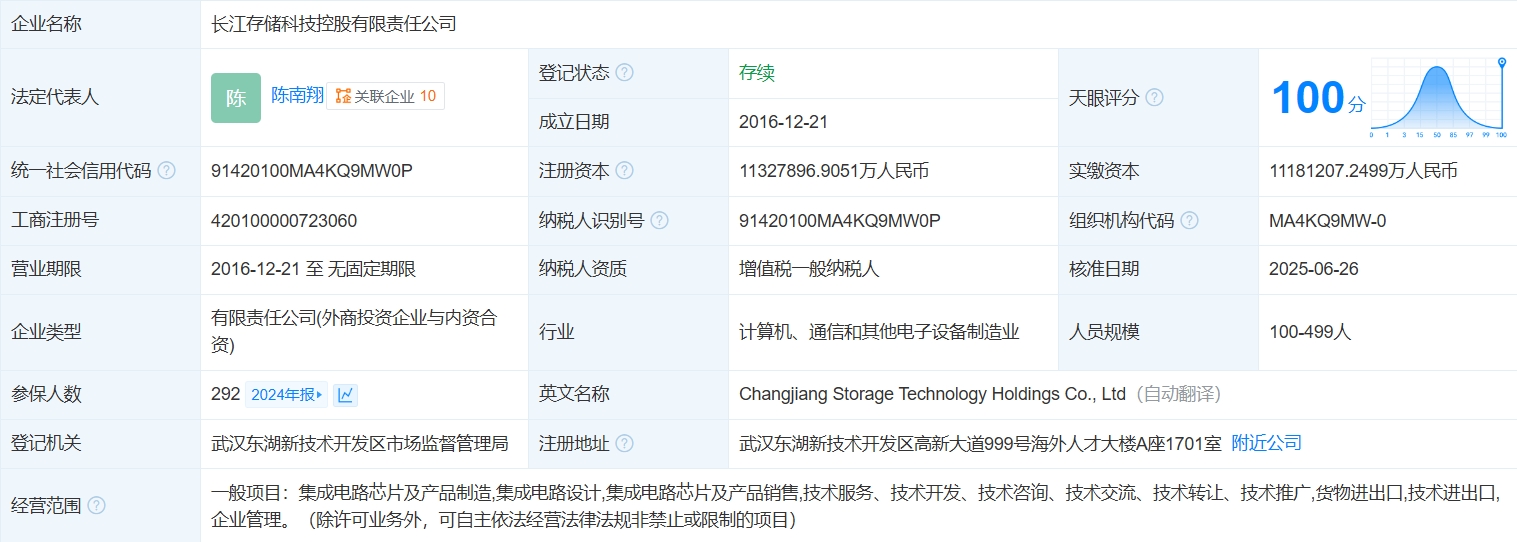Click the 法定代表人 label
Image resolution: width=1517 pixels, height=542 pixels.
click(x=55, y=98)
